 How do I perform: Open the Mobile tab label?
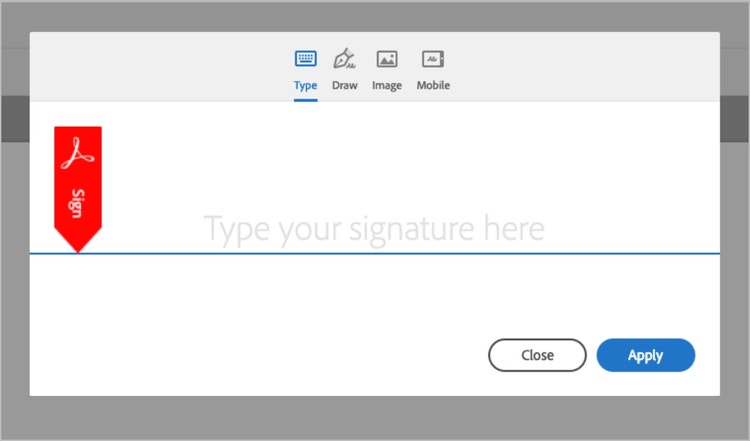[x=433, y=85]
